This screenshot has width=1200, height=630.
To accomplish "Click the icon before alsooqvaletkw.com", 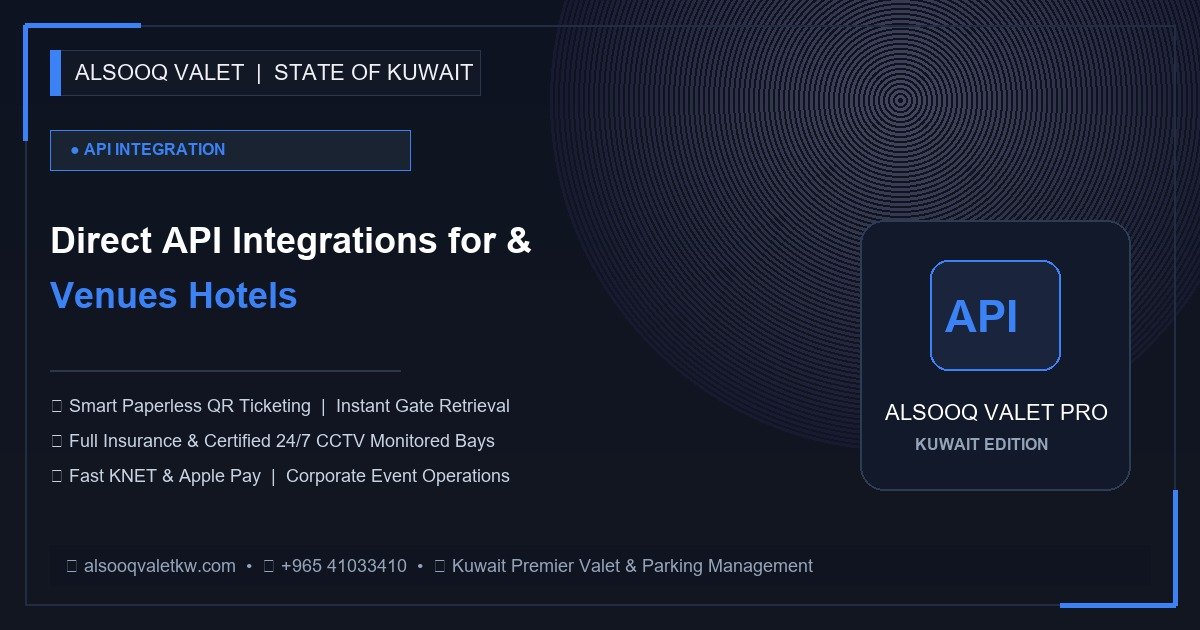I will click(x=72, y=566).
